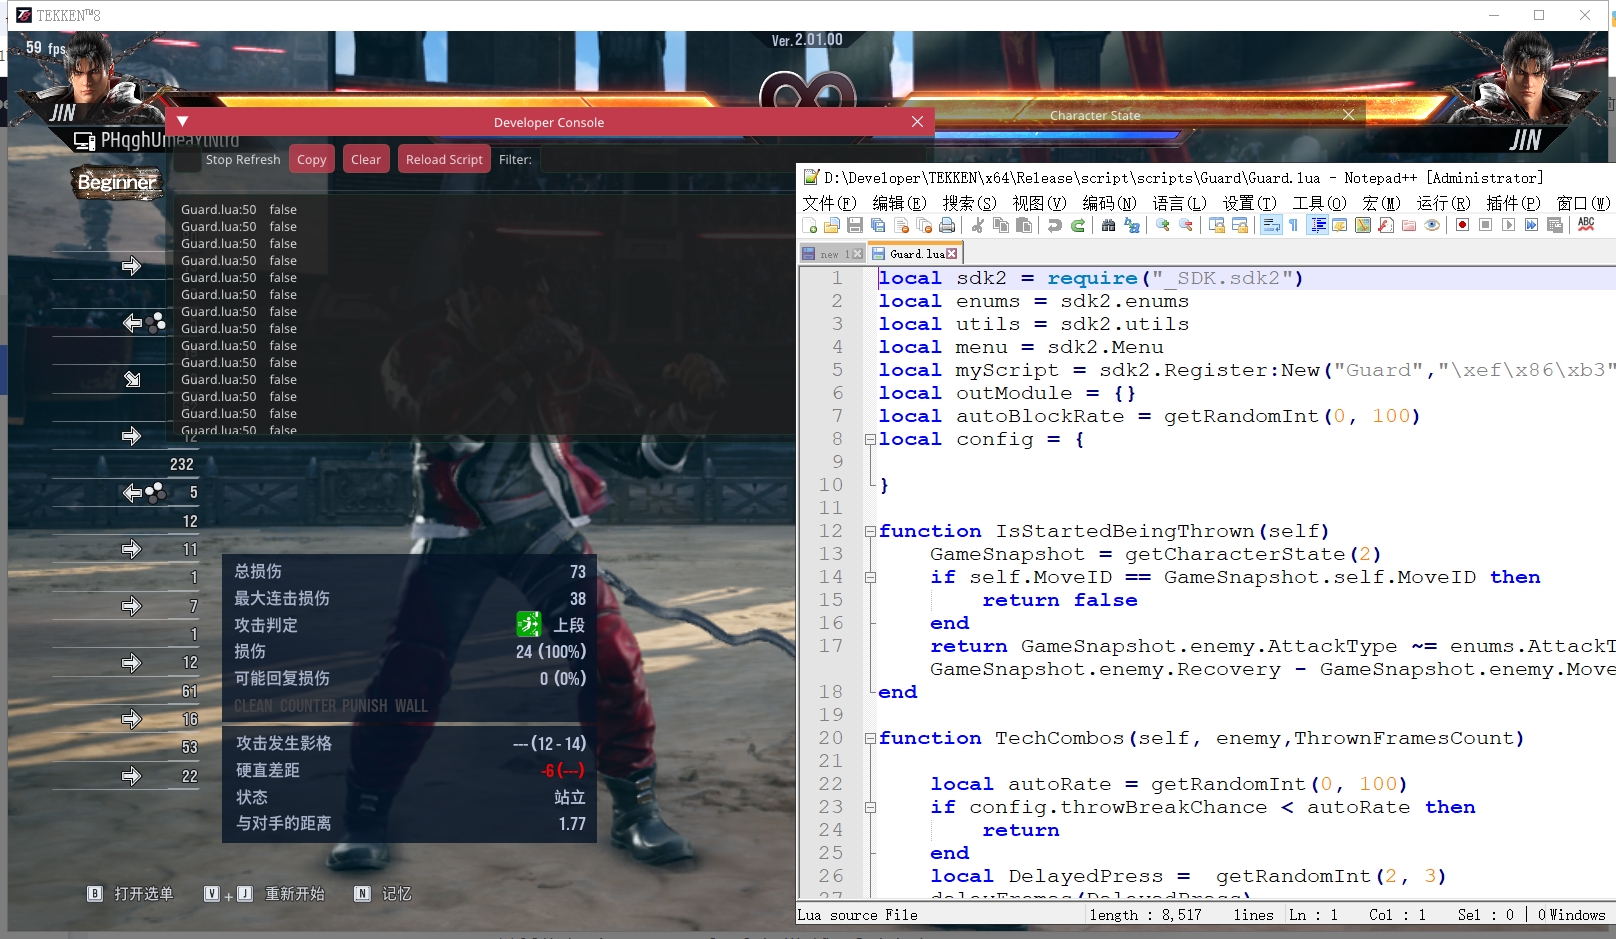Click the green 上段 attack property icon
1616x939 pixels.
[528, 625]
